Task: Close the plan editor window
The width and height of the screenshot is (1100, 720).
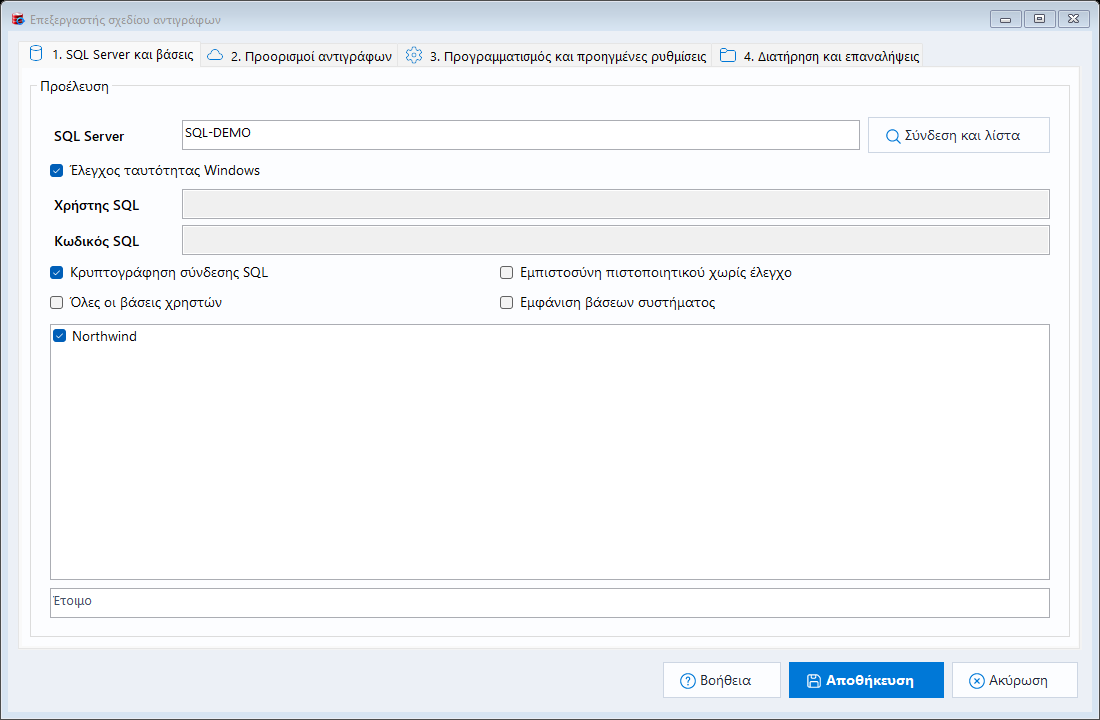Action: [1073, 19]
